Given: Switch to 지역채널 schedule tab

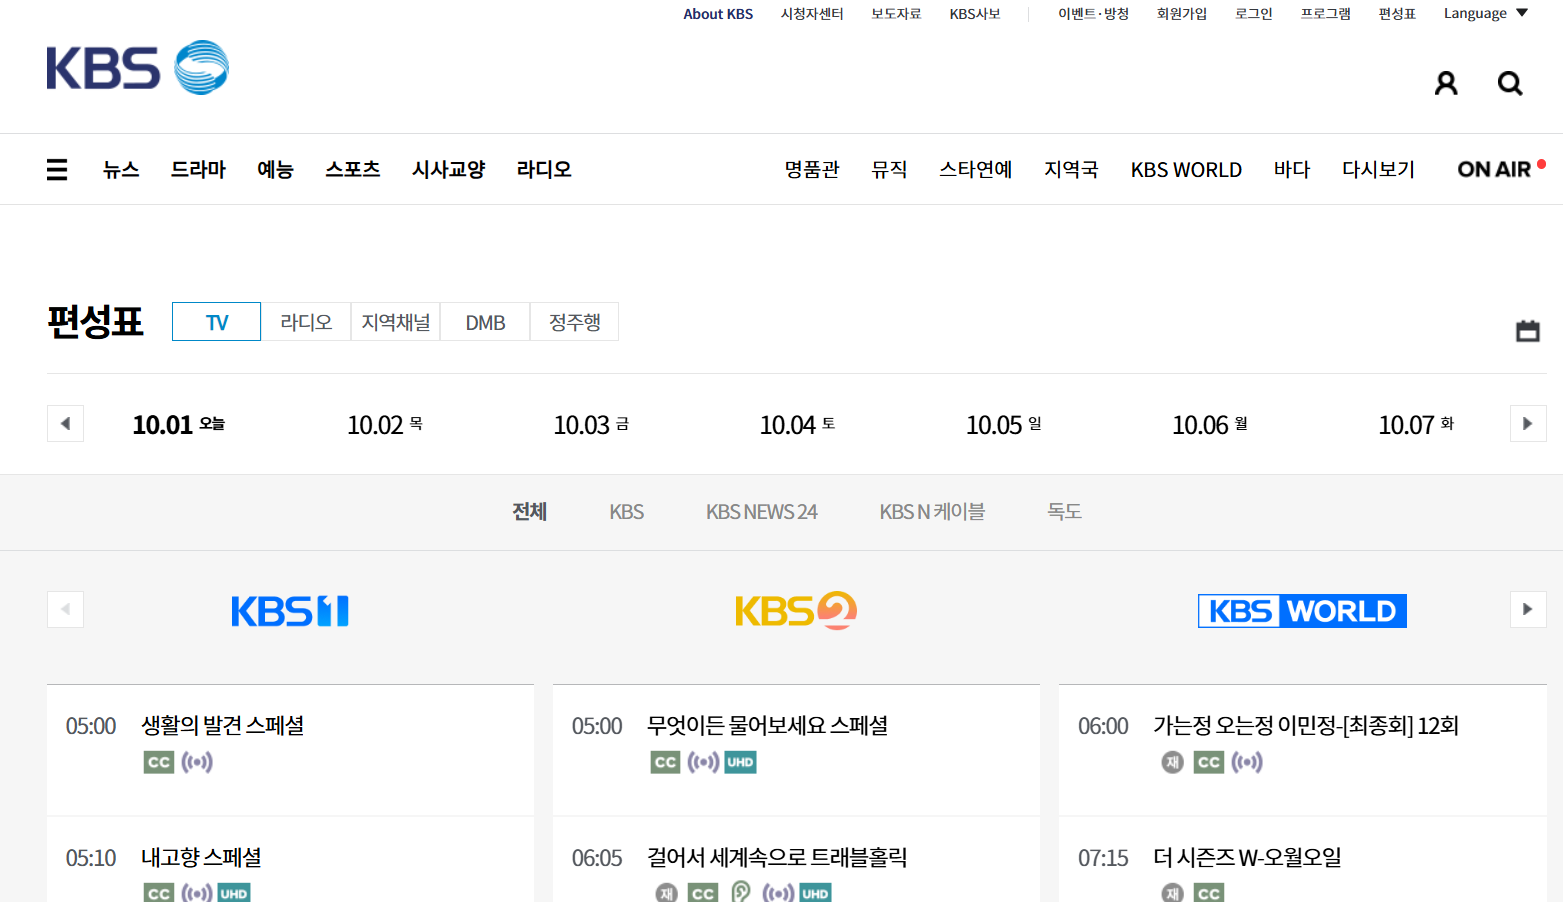Looking at the screenshot, I should [396, 322].
